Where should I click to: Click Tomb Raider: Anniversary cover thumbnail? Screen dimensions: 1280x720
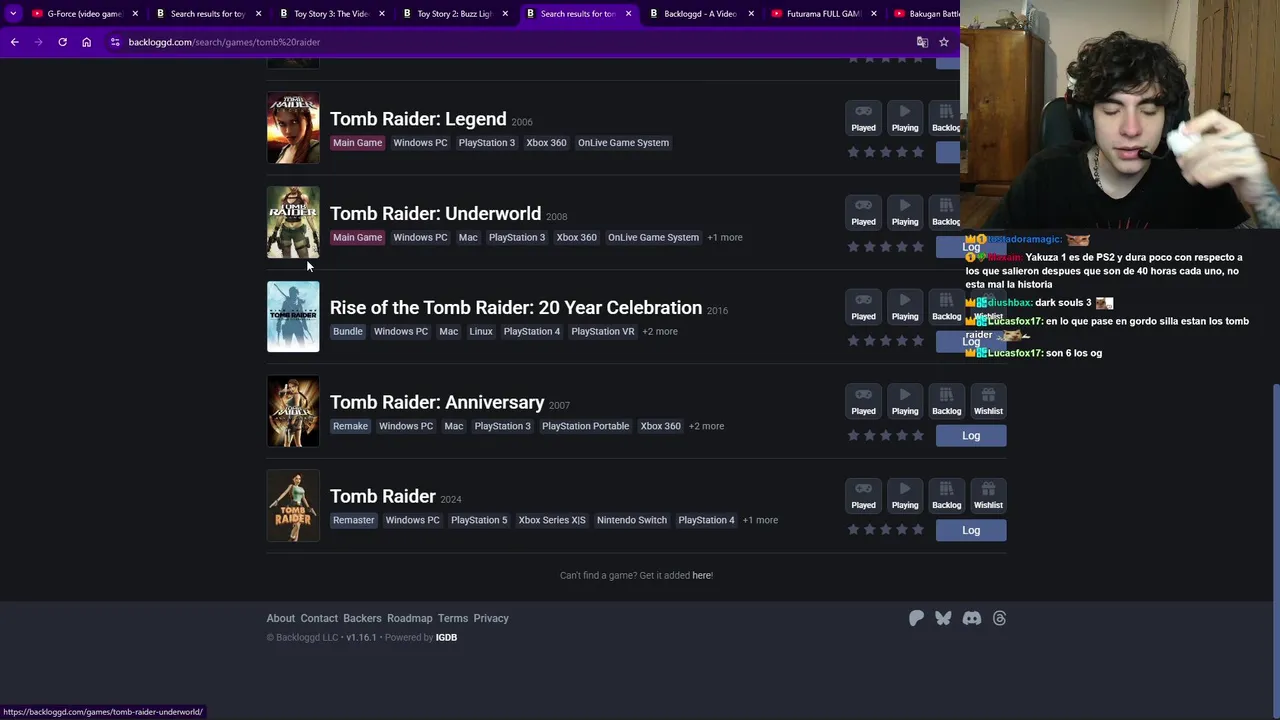(293, 411)
